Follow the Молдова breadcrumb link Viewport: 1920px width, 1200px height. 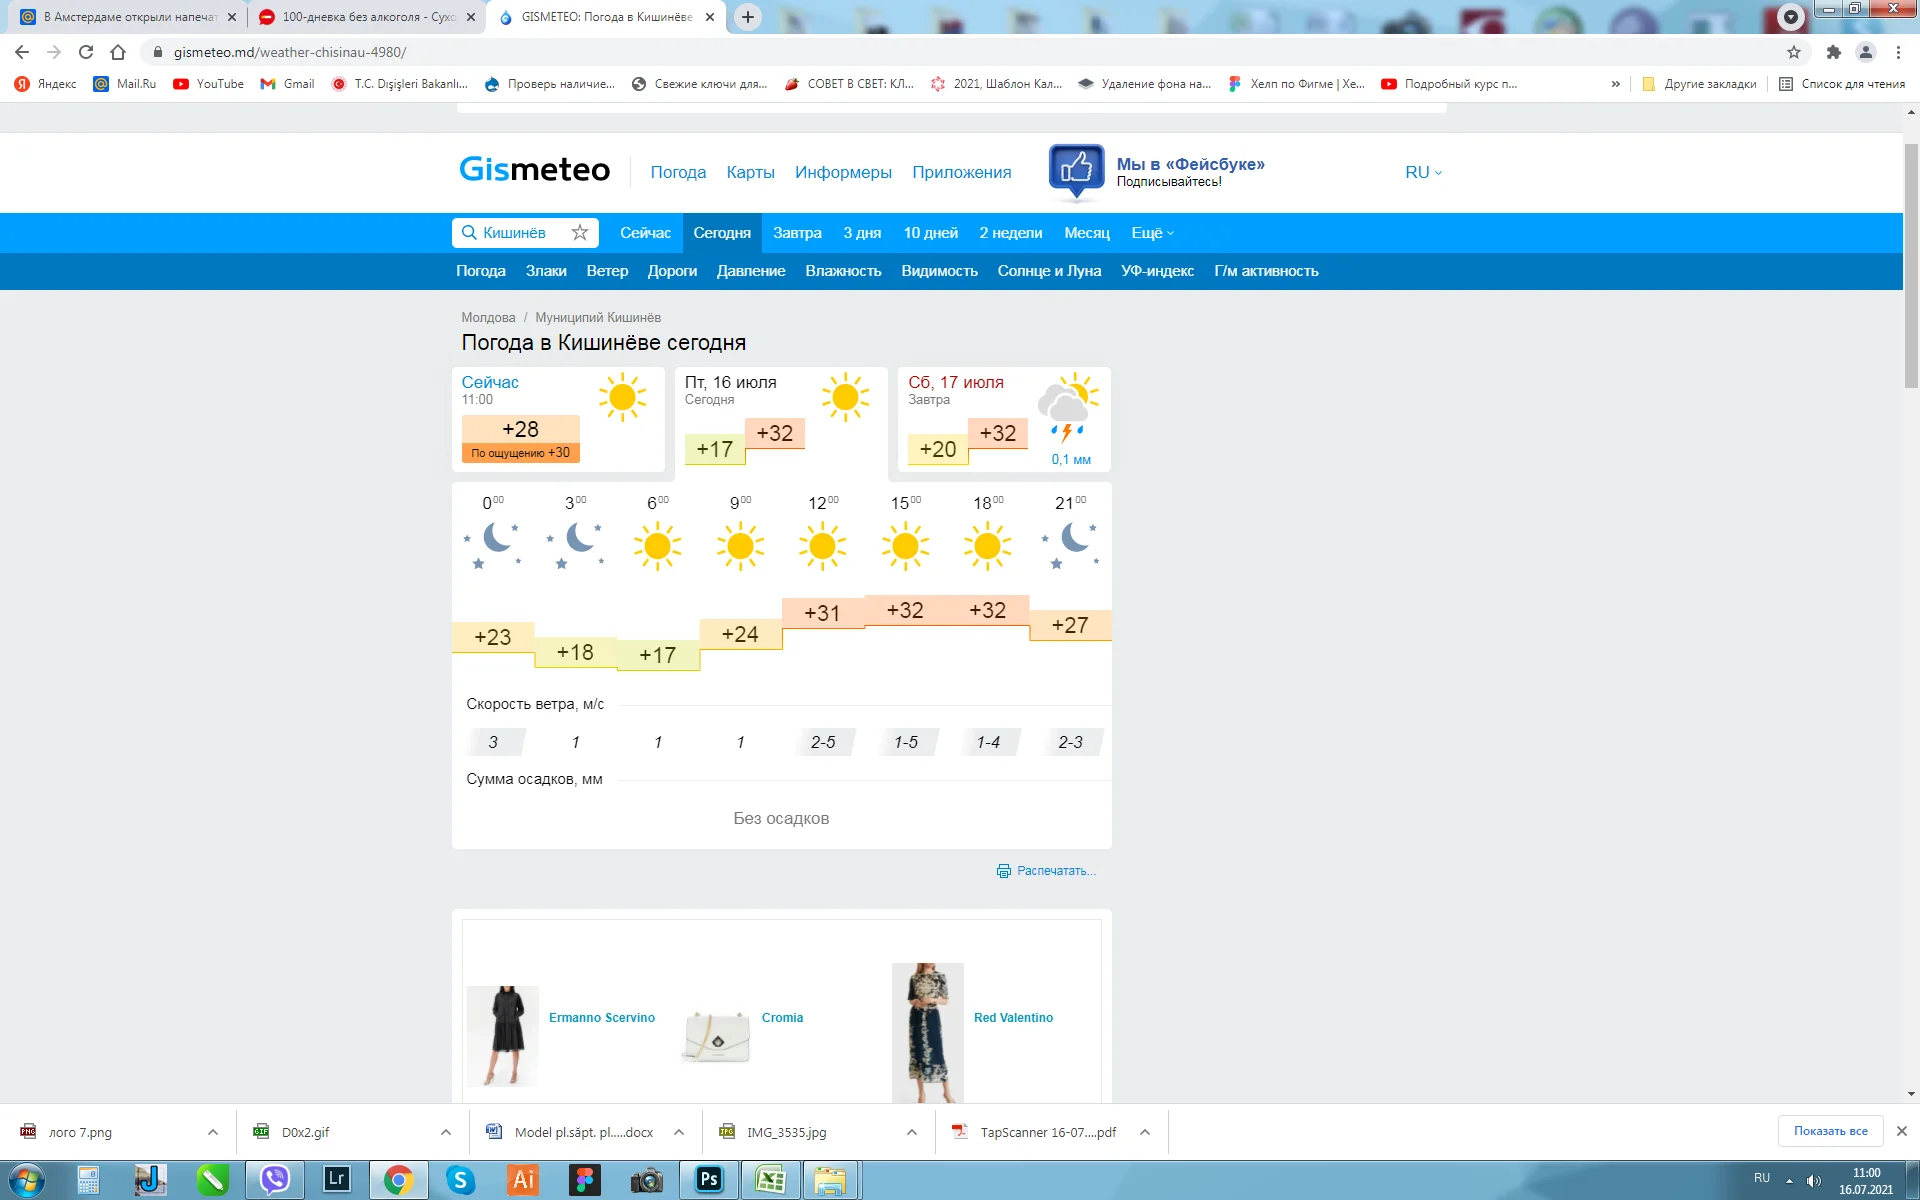click(x=487, y=317)
